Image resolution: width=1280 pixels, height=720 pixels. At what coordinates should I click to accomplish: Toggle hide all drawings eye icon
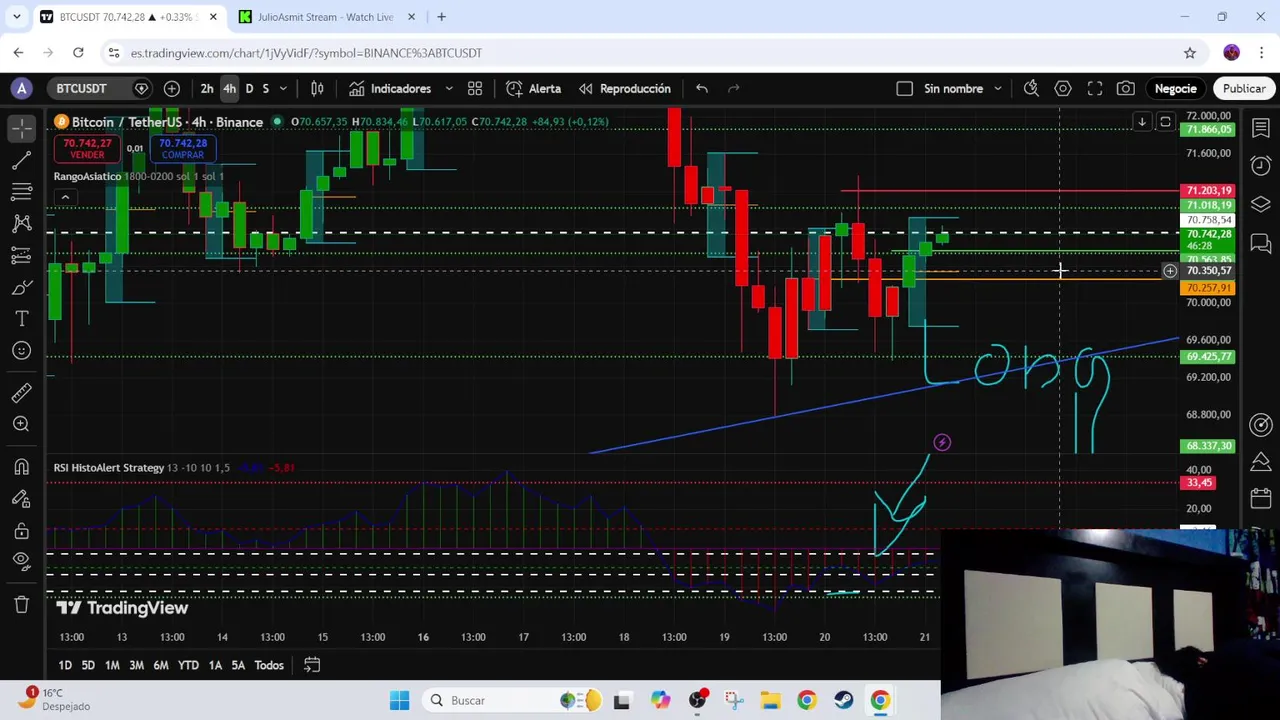21,563
